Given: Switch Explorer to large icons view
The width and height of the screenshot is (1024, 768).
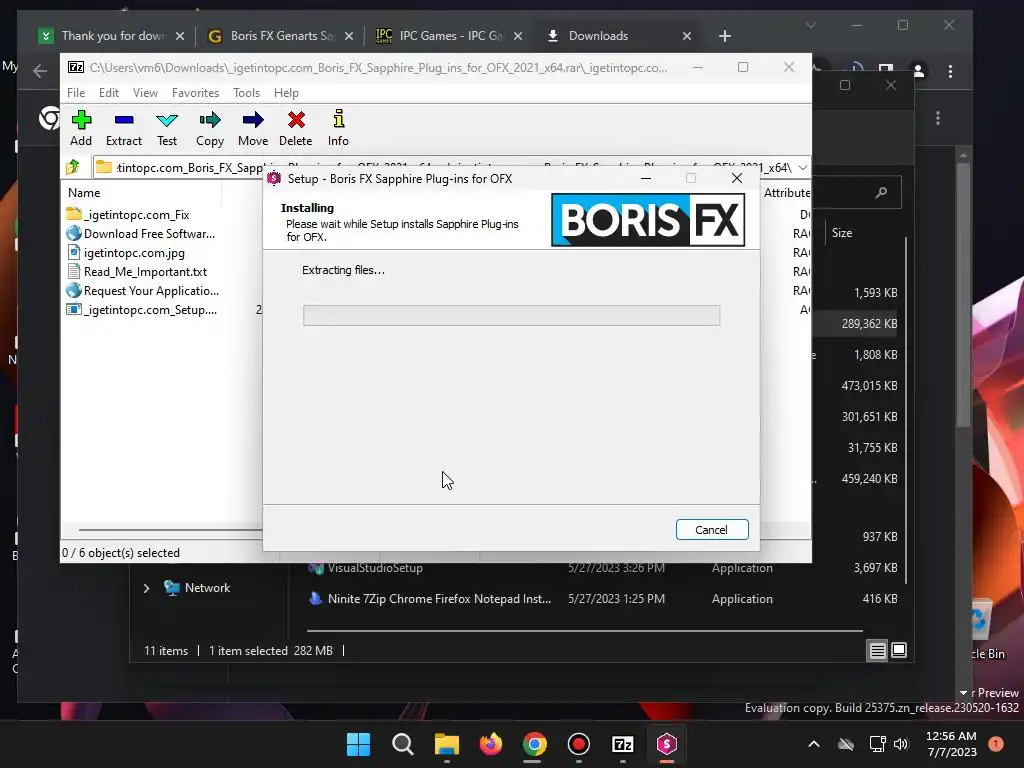Looking at the screenshot, I should point(899,650).
